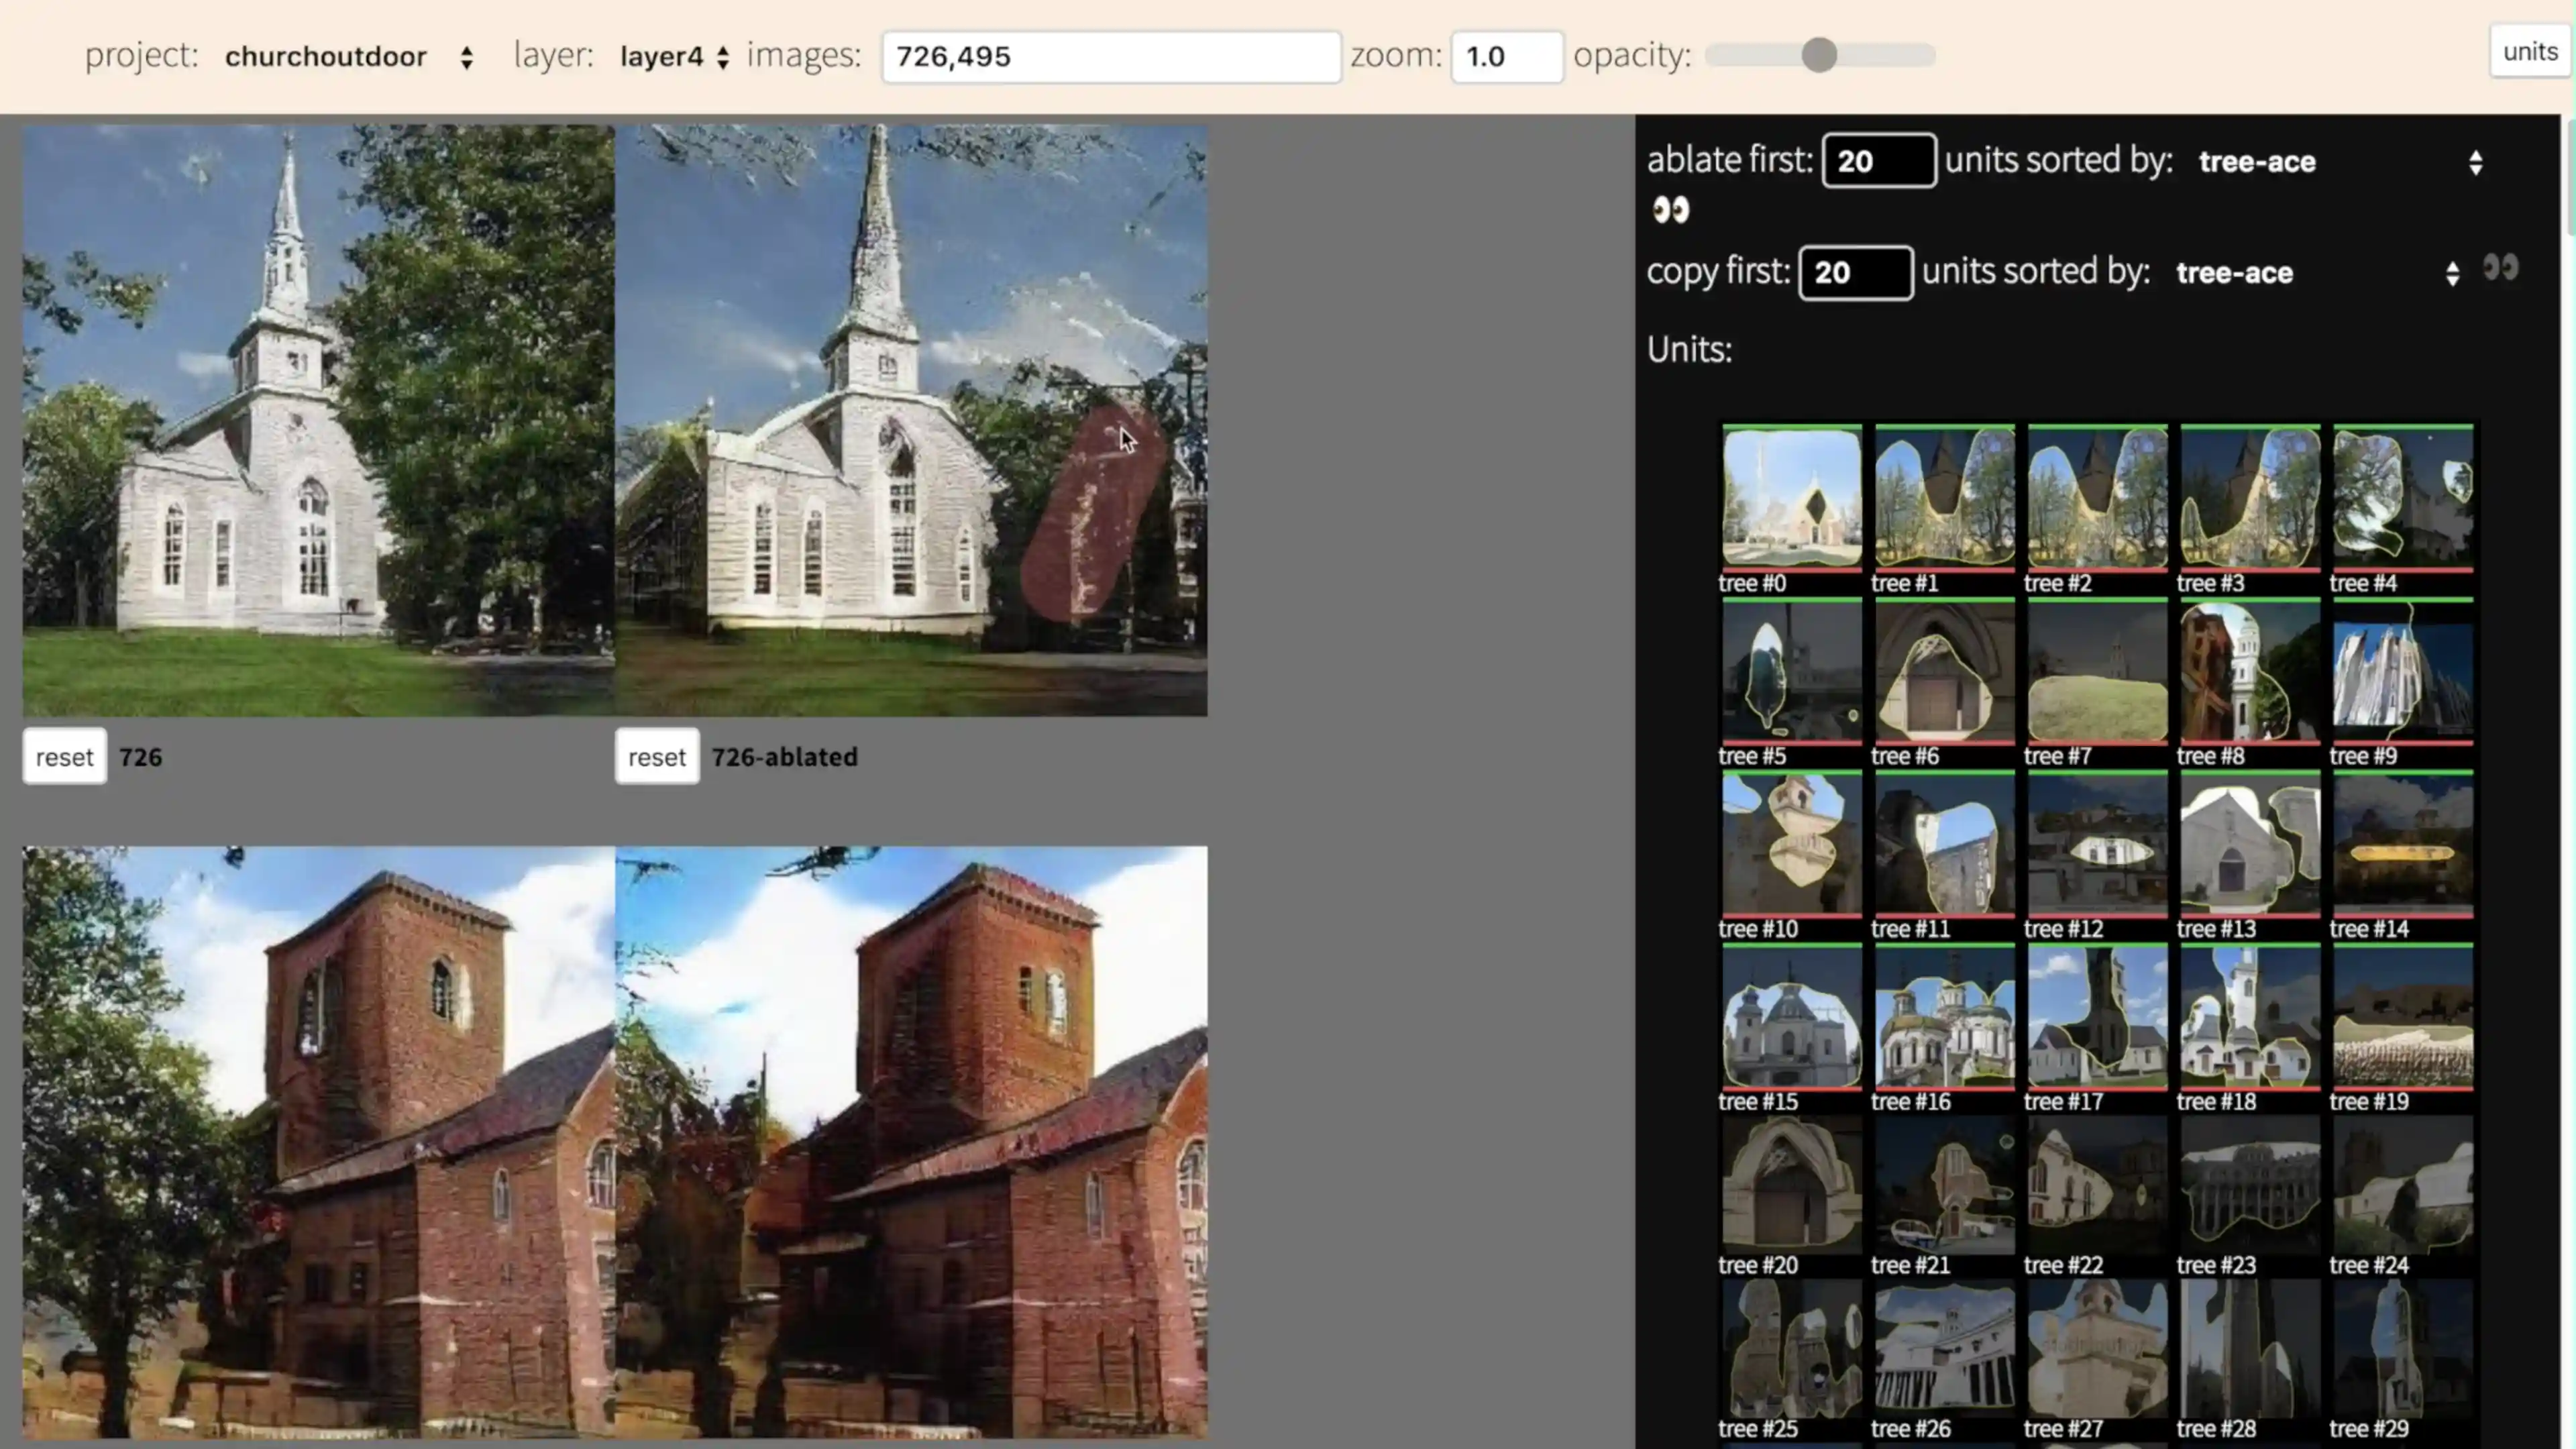2576x1449 pixels.
Task: Open the layer dropdown showing layer4
Action: (674, 57)
